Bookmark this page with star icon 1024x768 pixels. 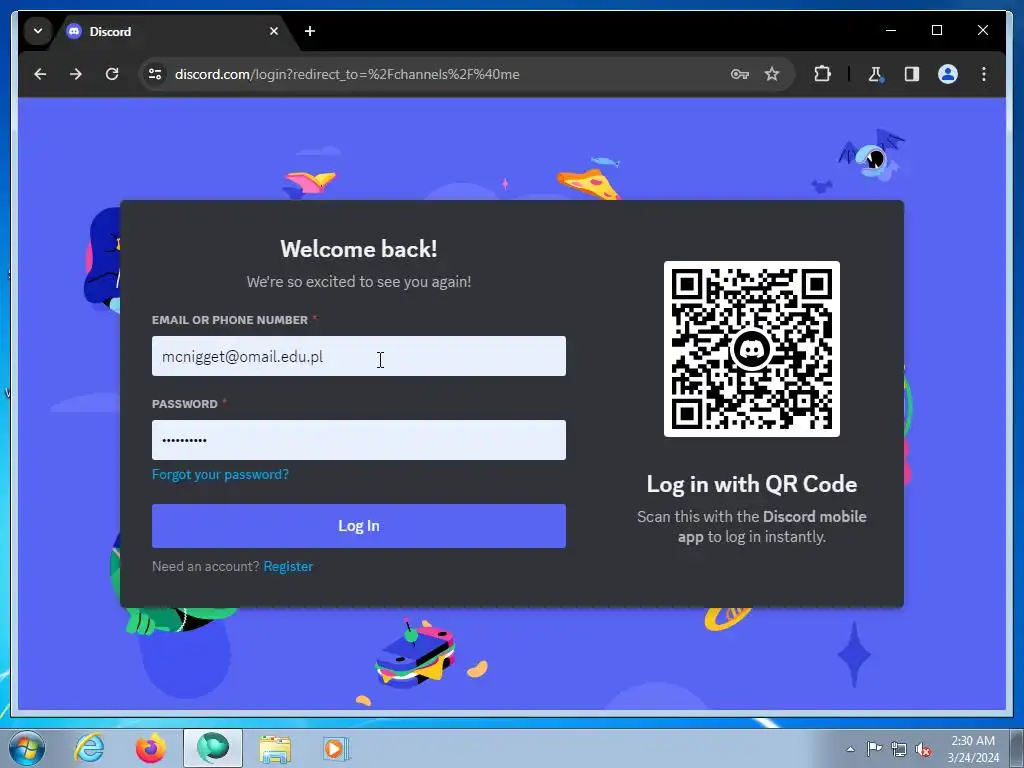click(772, 74)
